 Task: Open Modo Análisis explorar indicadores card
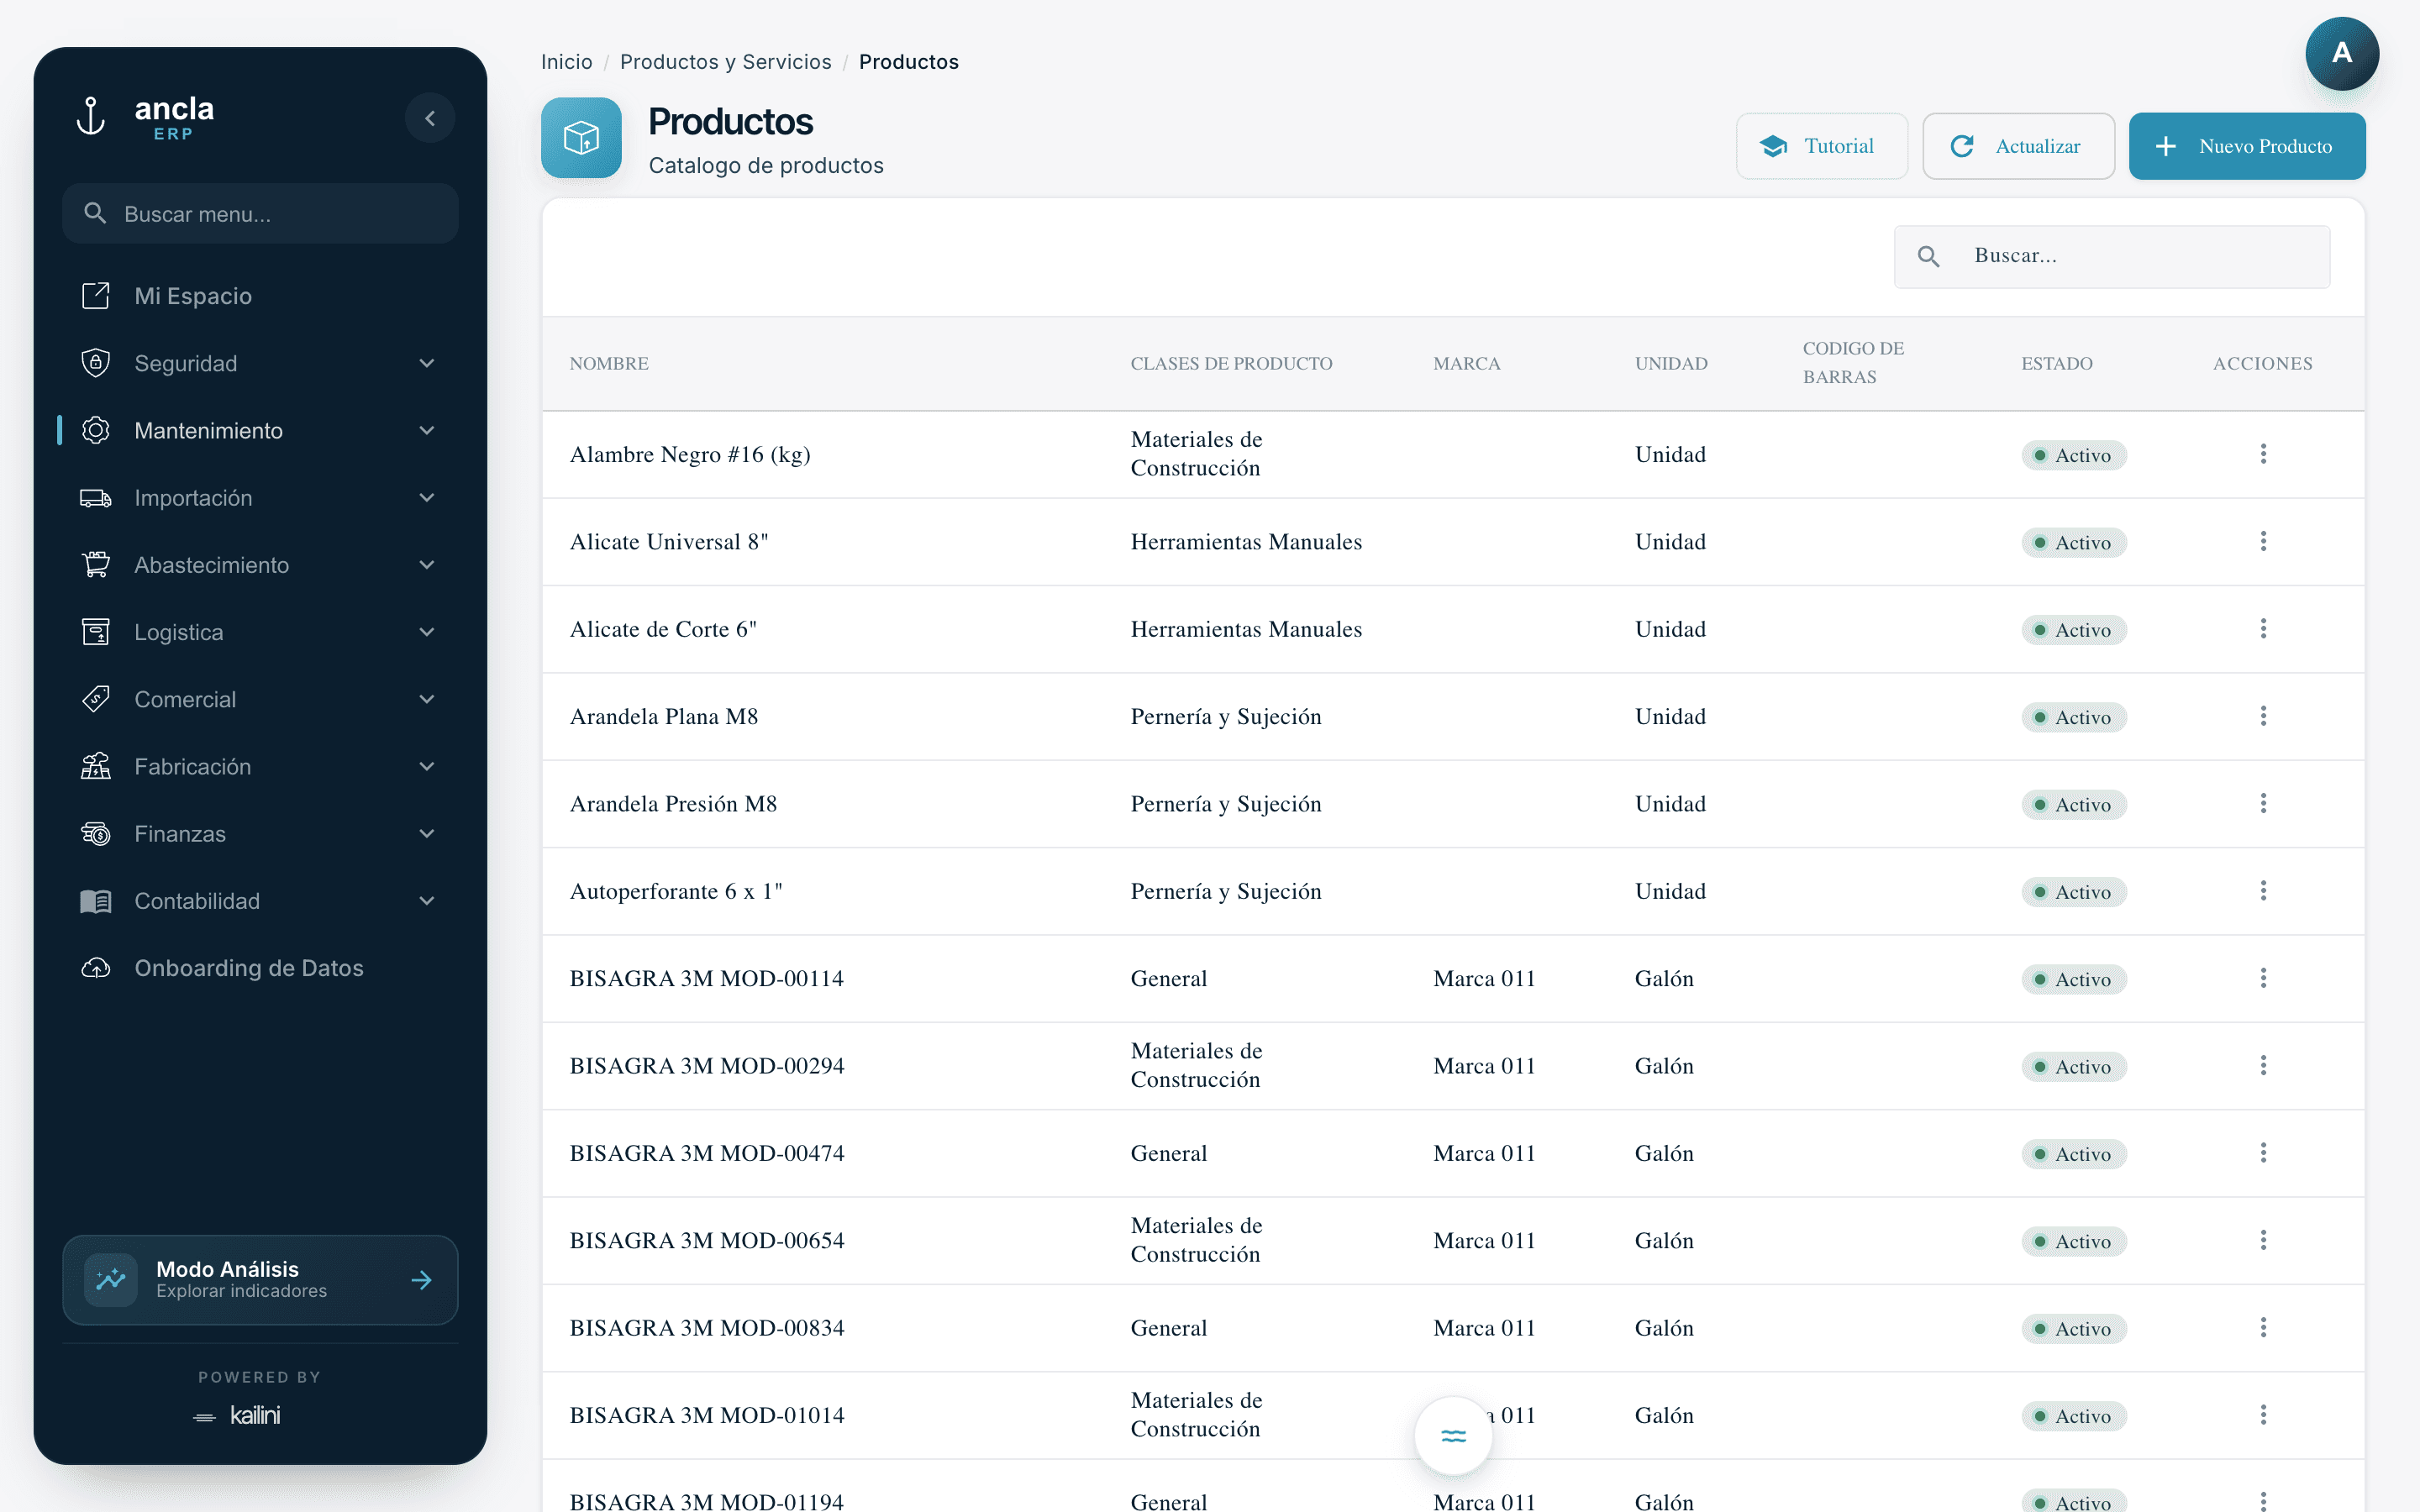click(260, 1279)
